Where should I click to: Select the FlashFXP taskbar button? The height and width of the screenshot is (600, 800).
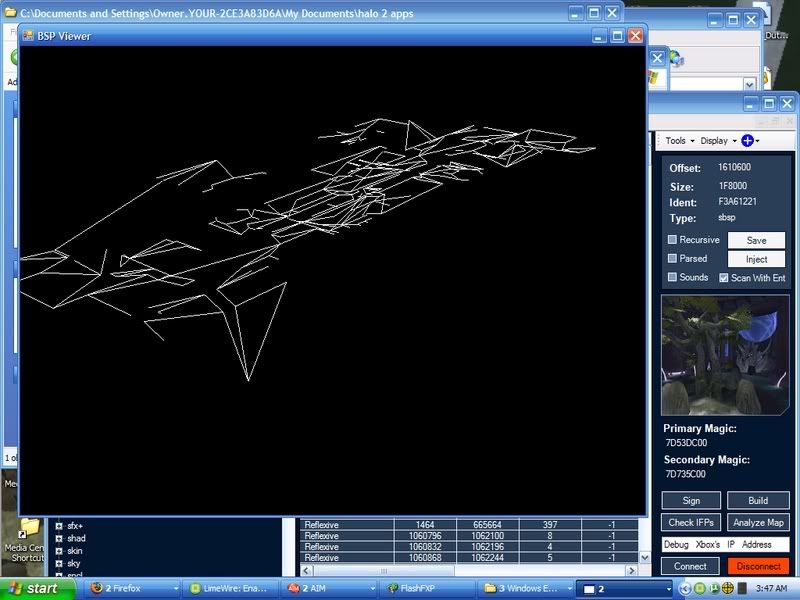[x=429, y=588]
